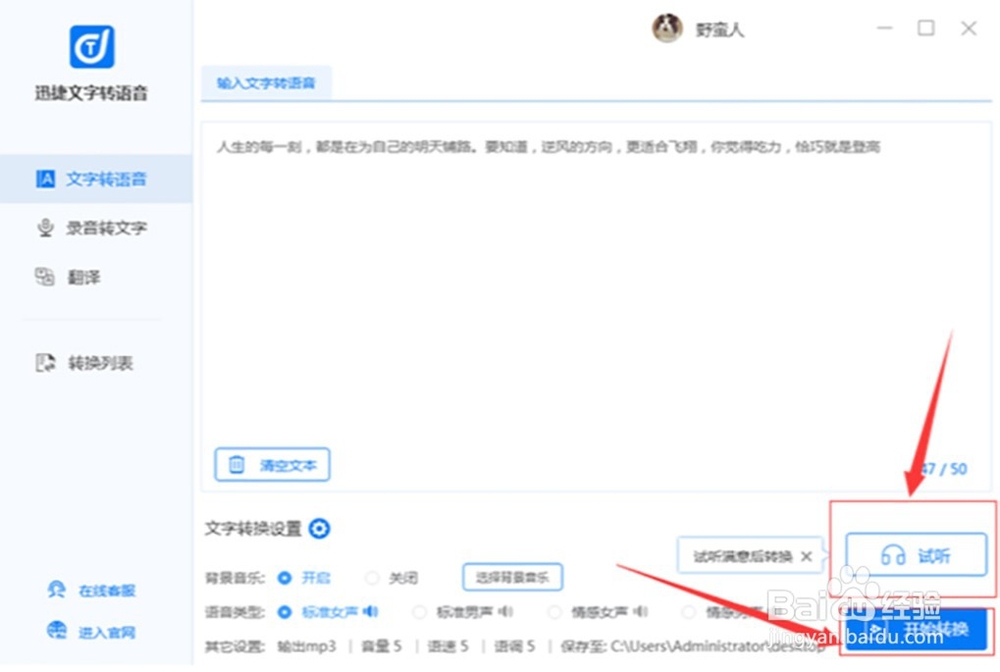Maximize the application window

tap(926, 28)
